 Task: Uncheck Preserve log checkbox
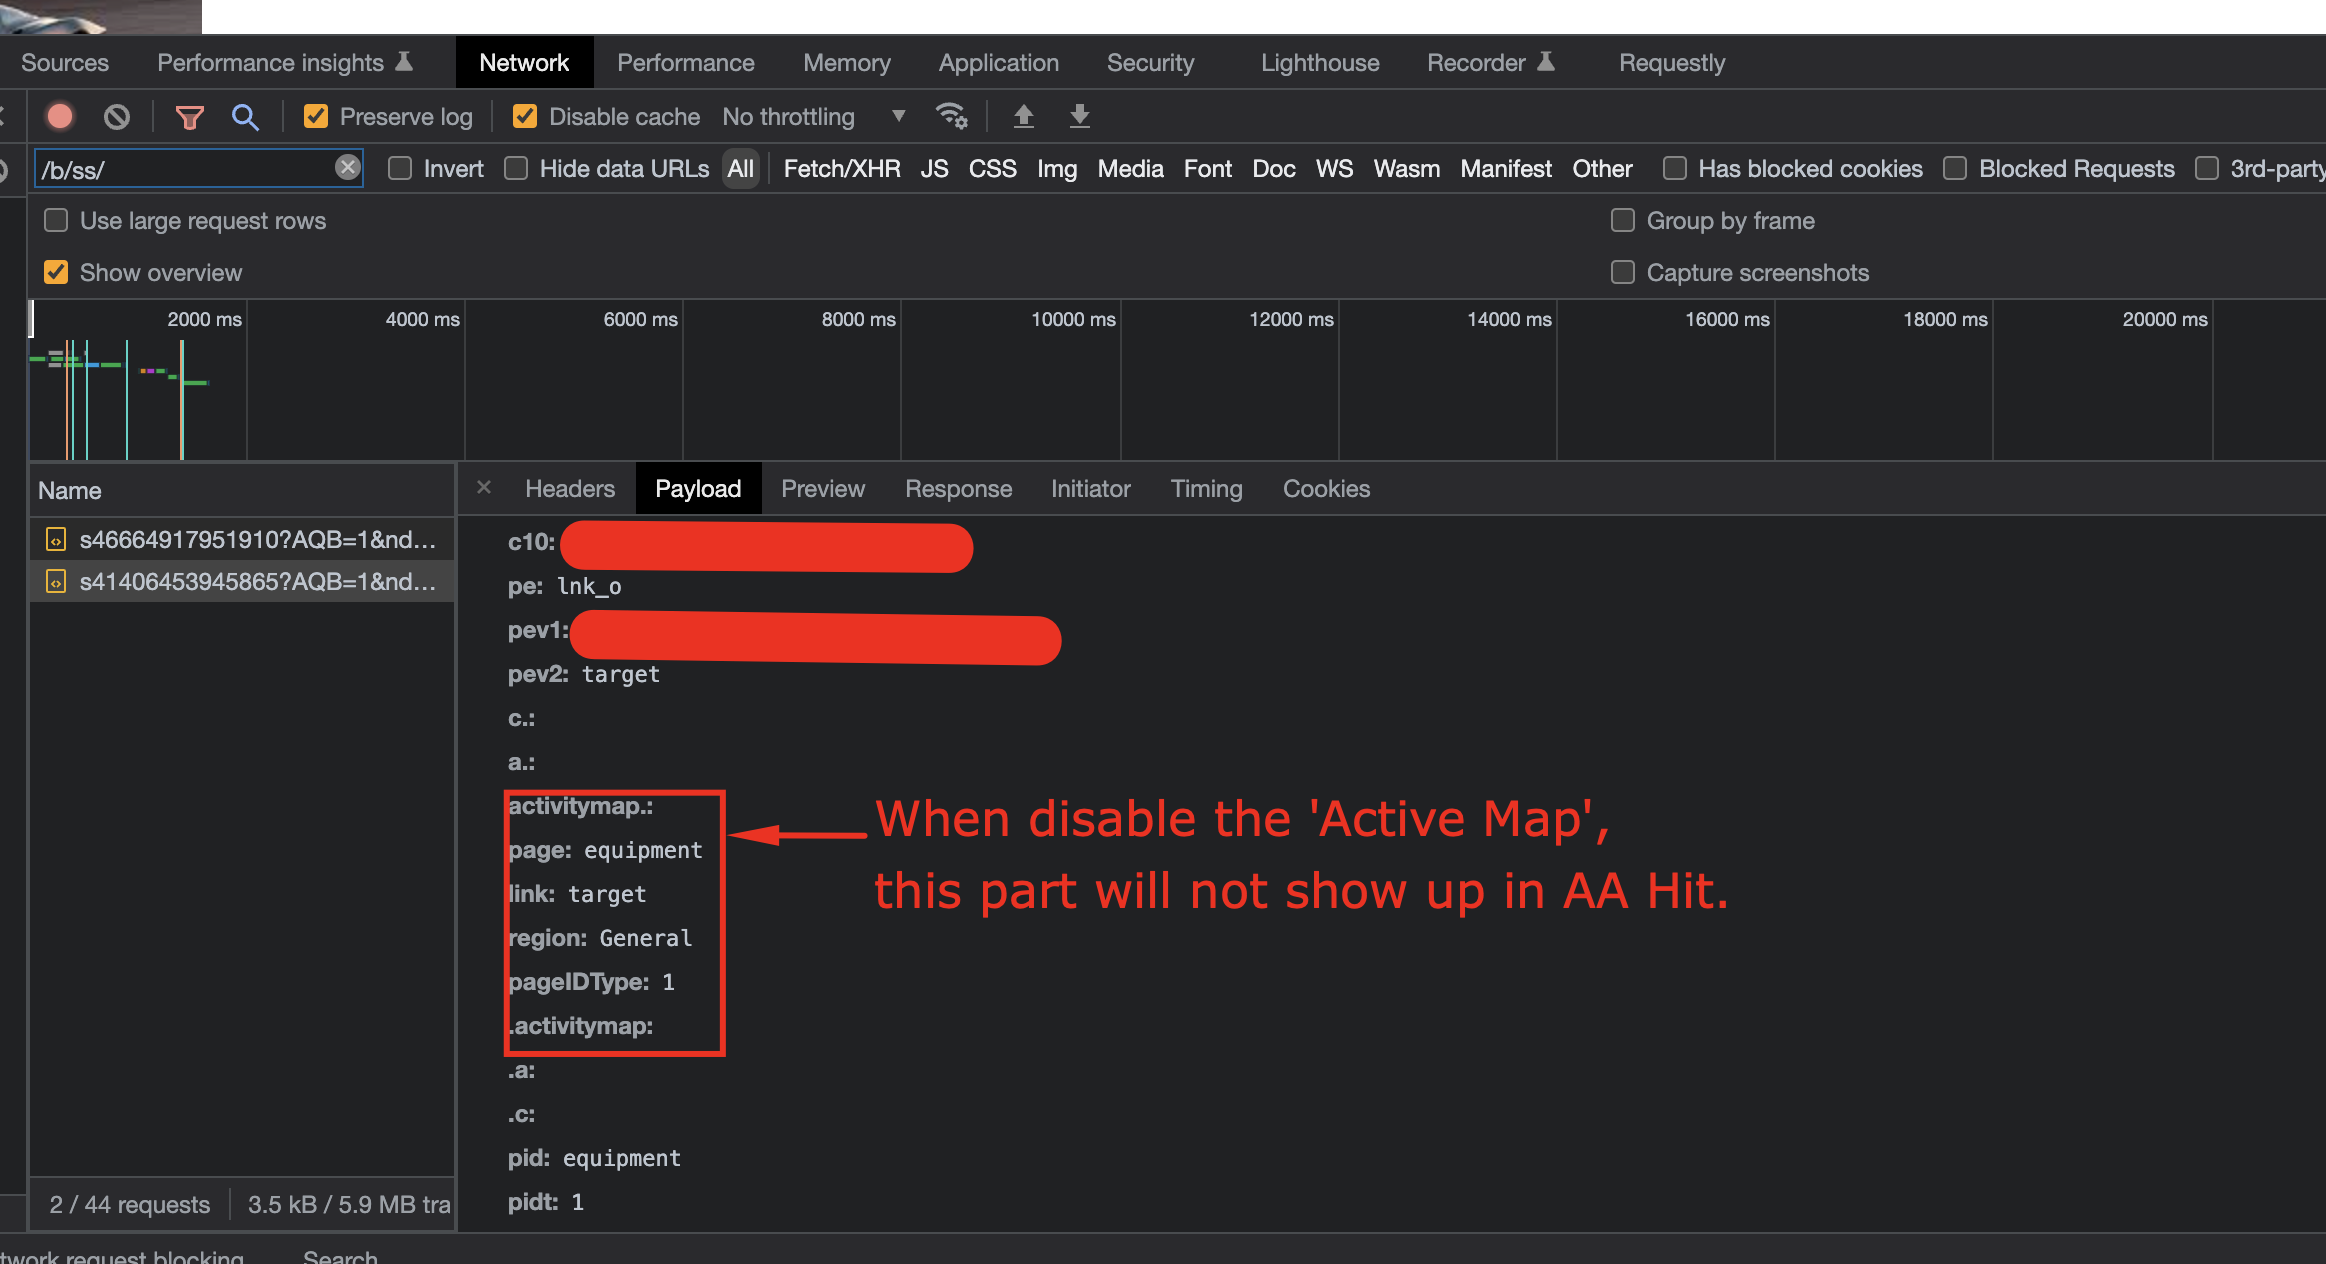[316, 117]
